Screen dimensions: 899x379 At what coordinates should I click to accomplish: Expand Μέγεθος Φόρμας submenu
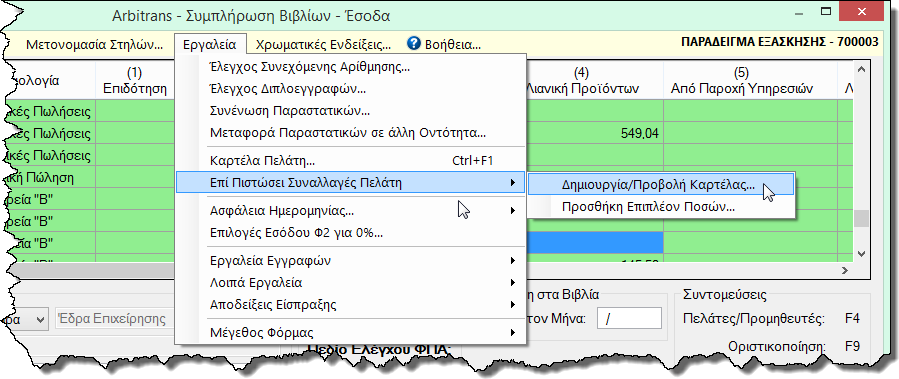tap(350, 333)
